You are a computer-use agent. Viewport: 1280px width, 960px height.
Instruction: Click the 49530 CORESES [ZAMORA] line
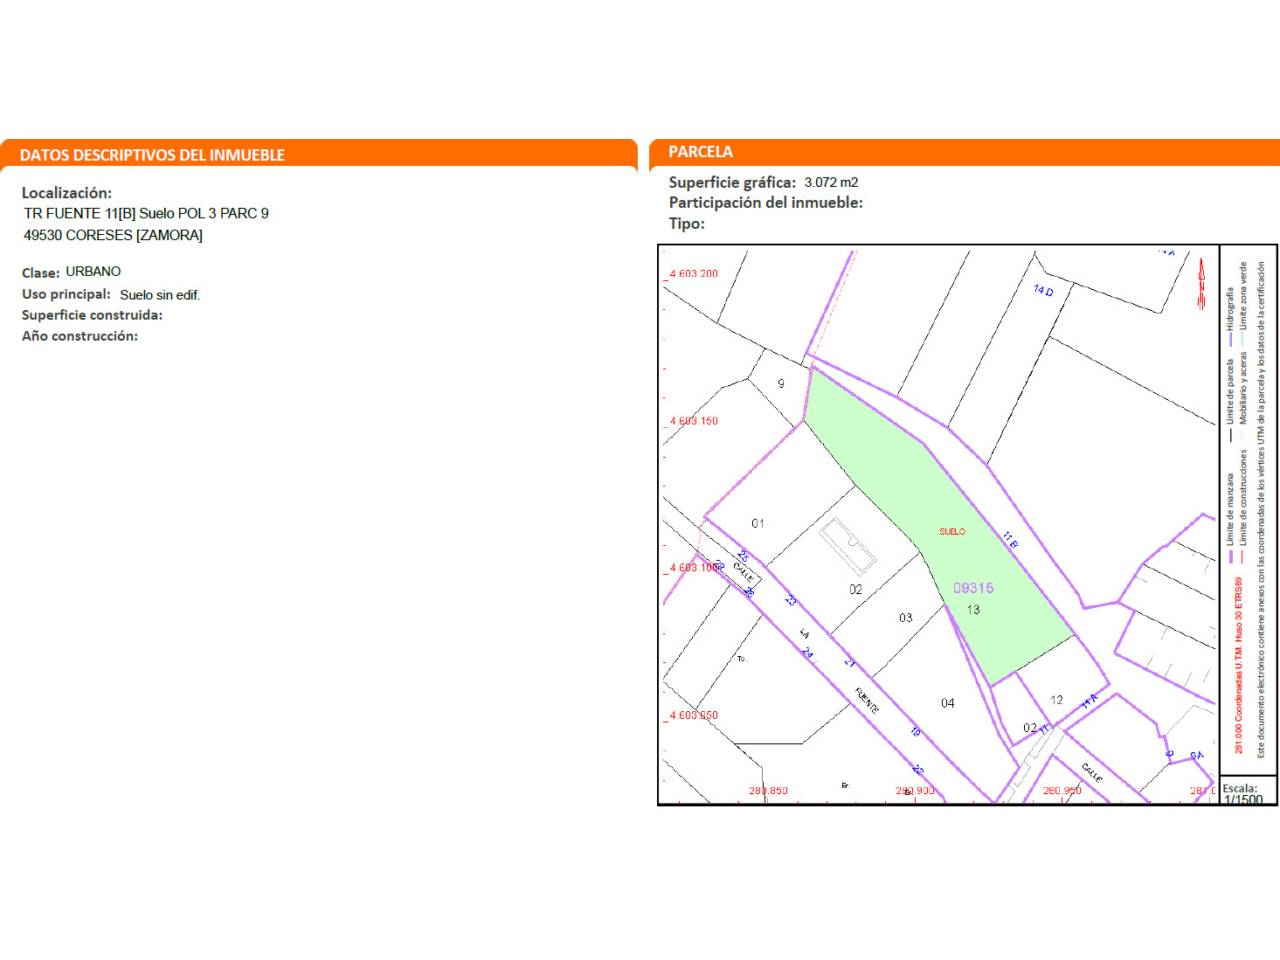113,235
